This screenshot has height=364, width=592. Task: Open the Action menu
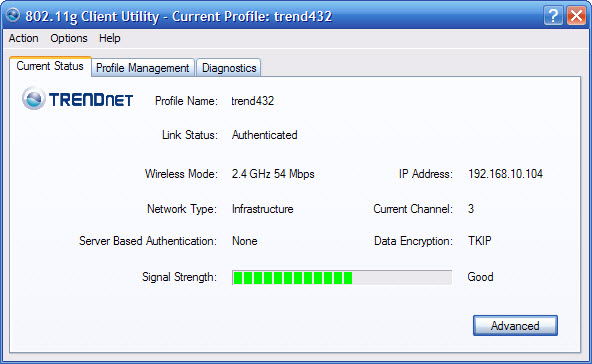pyautogui.click(x=23, y=38)
